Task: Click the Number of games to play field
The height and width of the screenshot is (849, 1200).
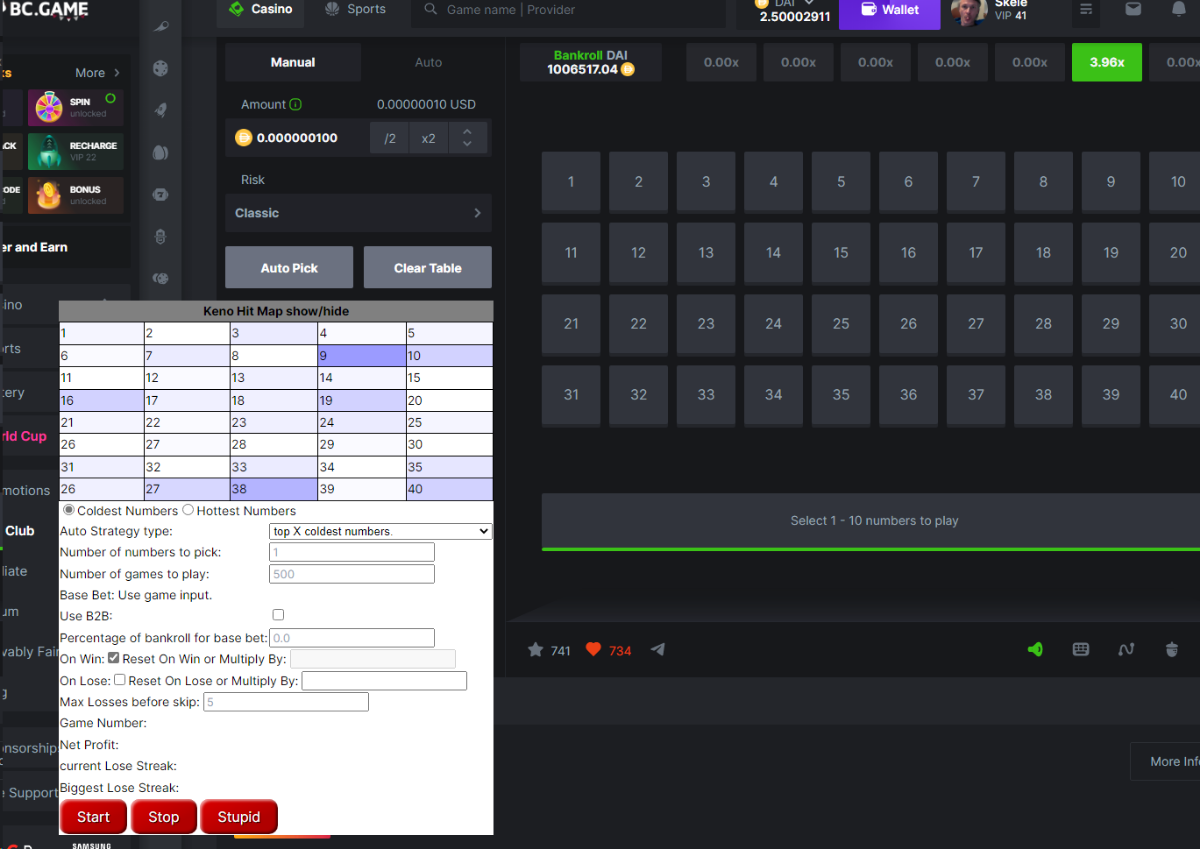Action: coord(352,574)
